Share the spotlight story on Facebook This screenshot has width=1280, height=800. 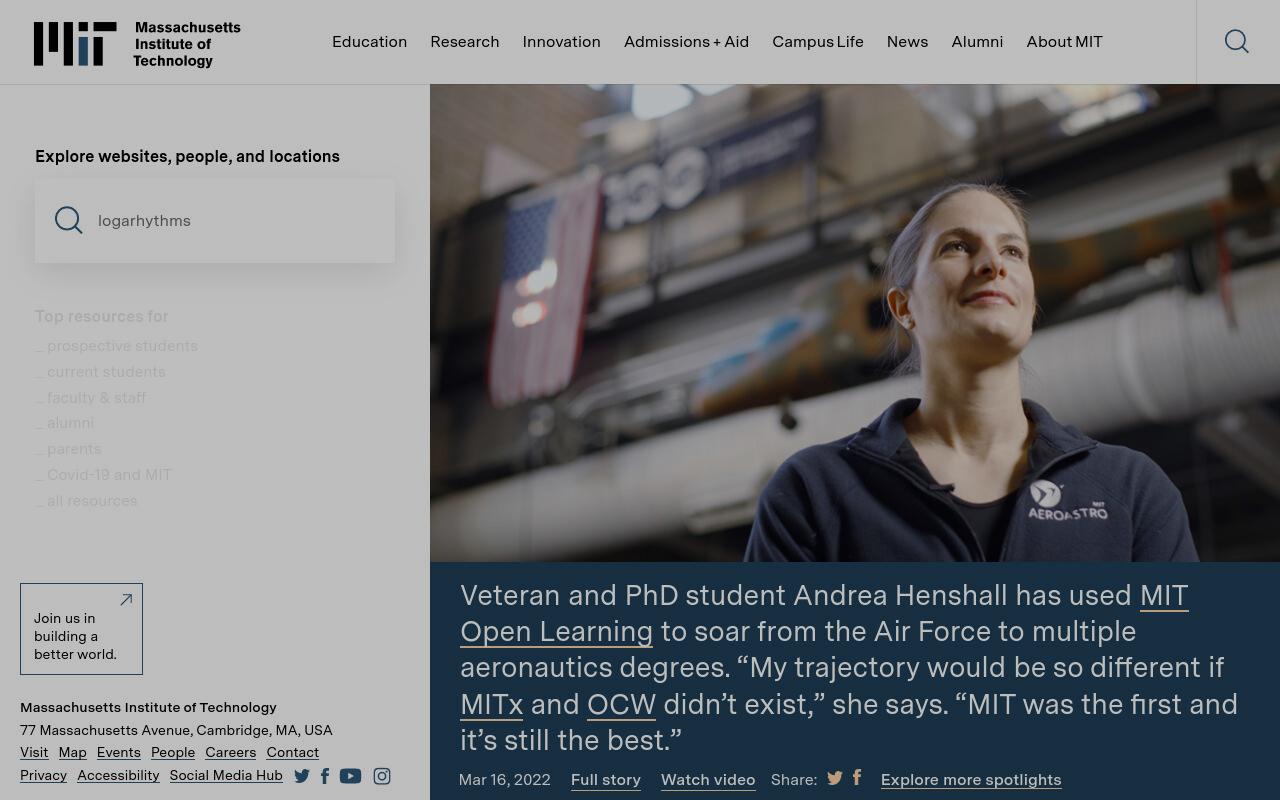tap(857, 777)
